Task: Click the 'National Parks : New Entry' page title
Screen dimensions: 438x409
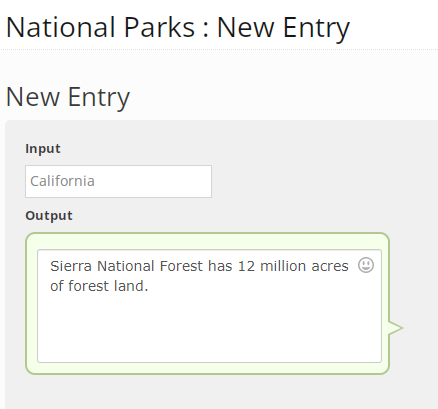Action: pos(178,28)
